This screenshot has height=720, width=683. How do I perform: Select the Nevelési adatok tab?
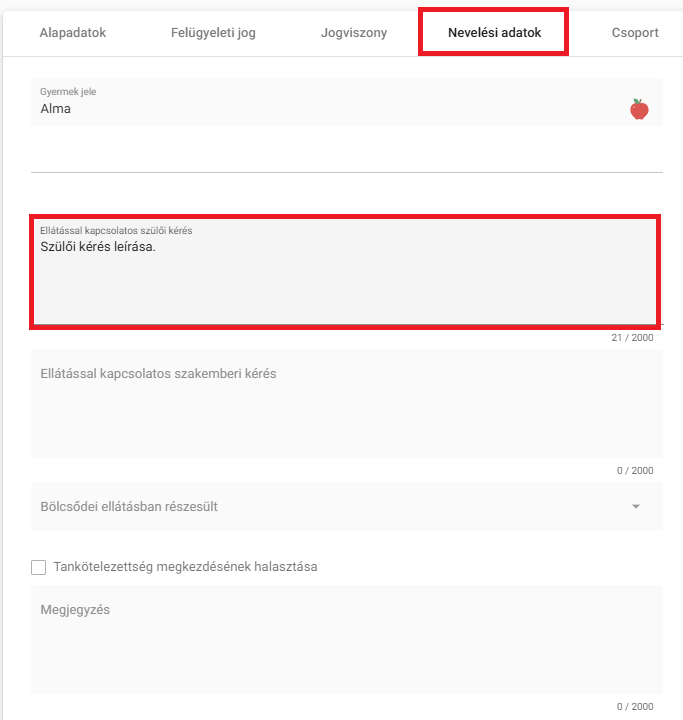point(494,33)
